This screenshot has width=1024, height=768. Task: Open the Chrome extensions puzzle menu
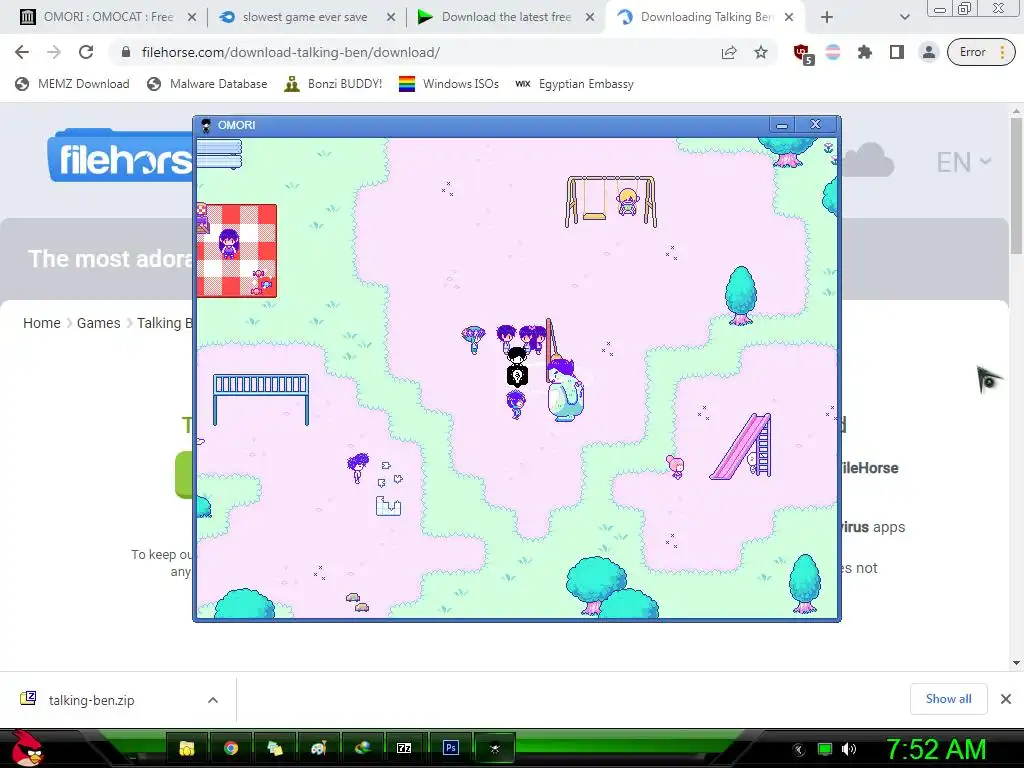[865, 52]
